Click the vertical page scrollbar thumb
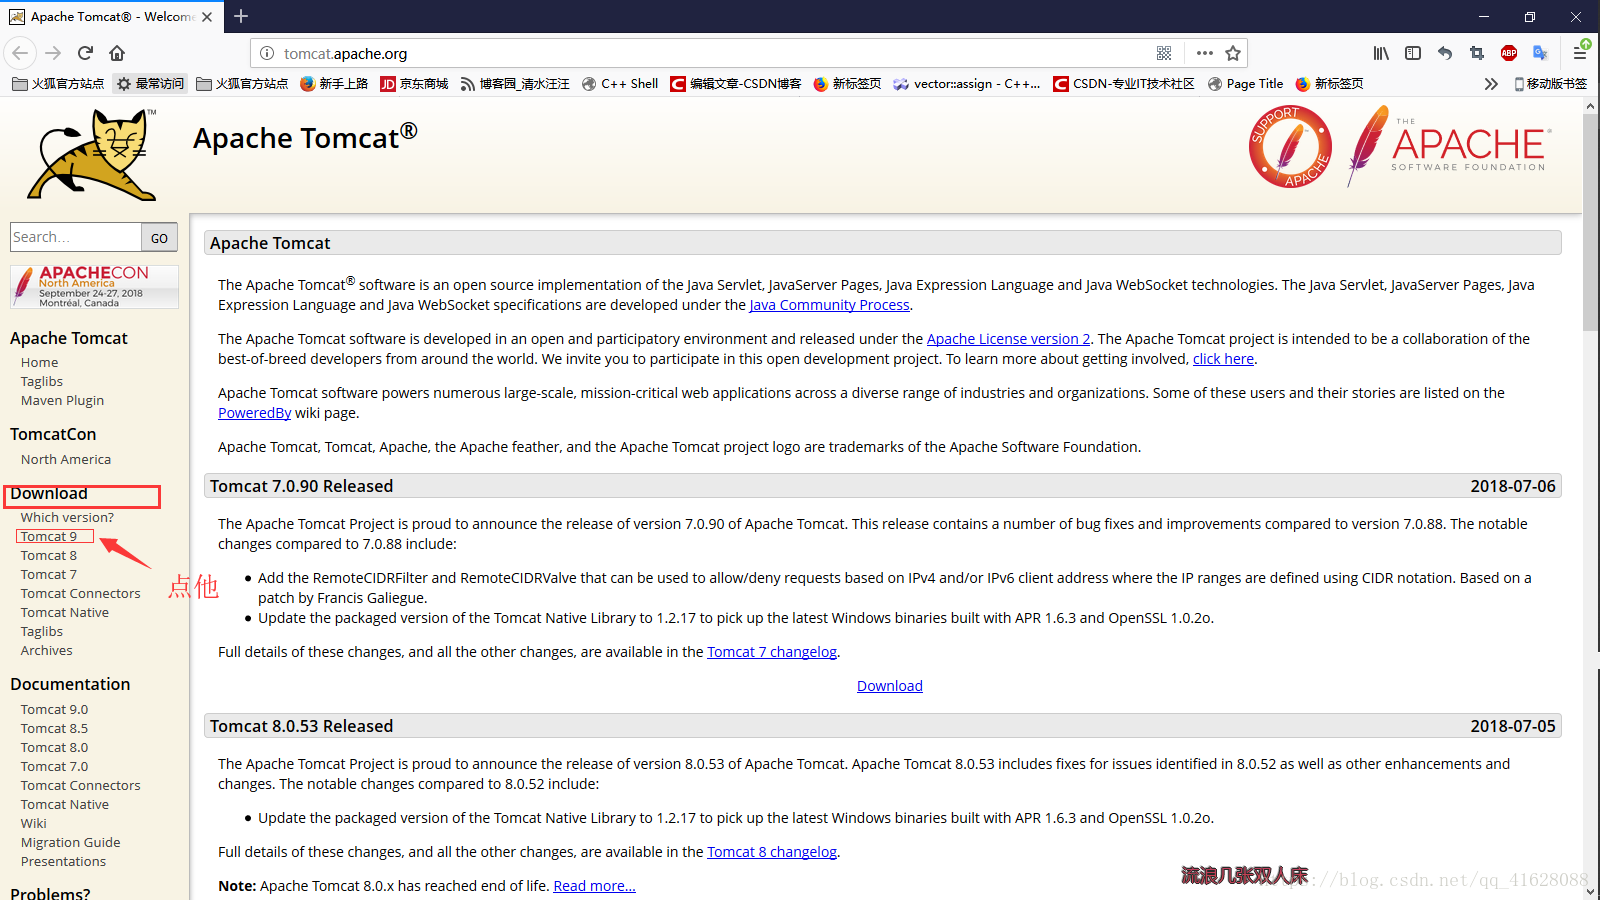Screen dimensions: 1600x900 1591,223
